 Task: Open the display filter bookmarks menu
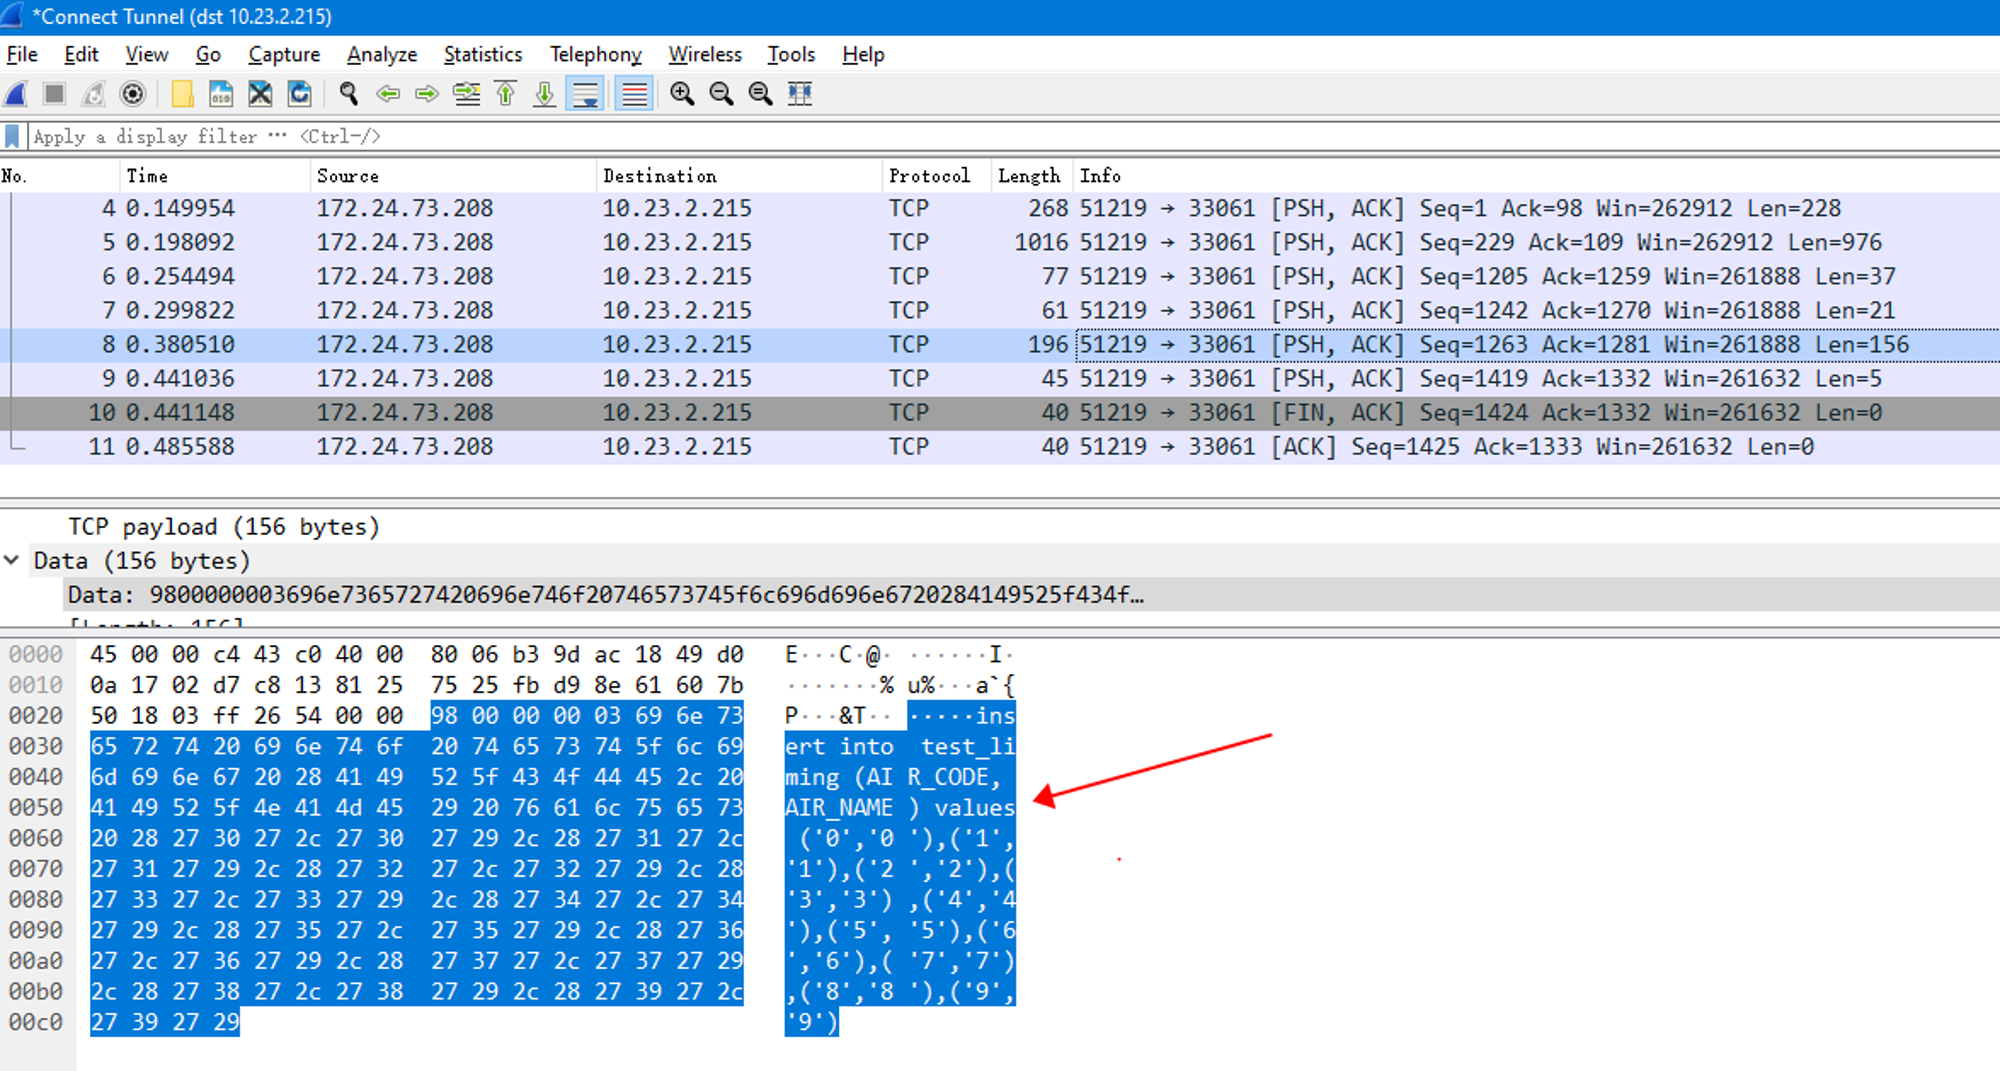point(11,136)
